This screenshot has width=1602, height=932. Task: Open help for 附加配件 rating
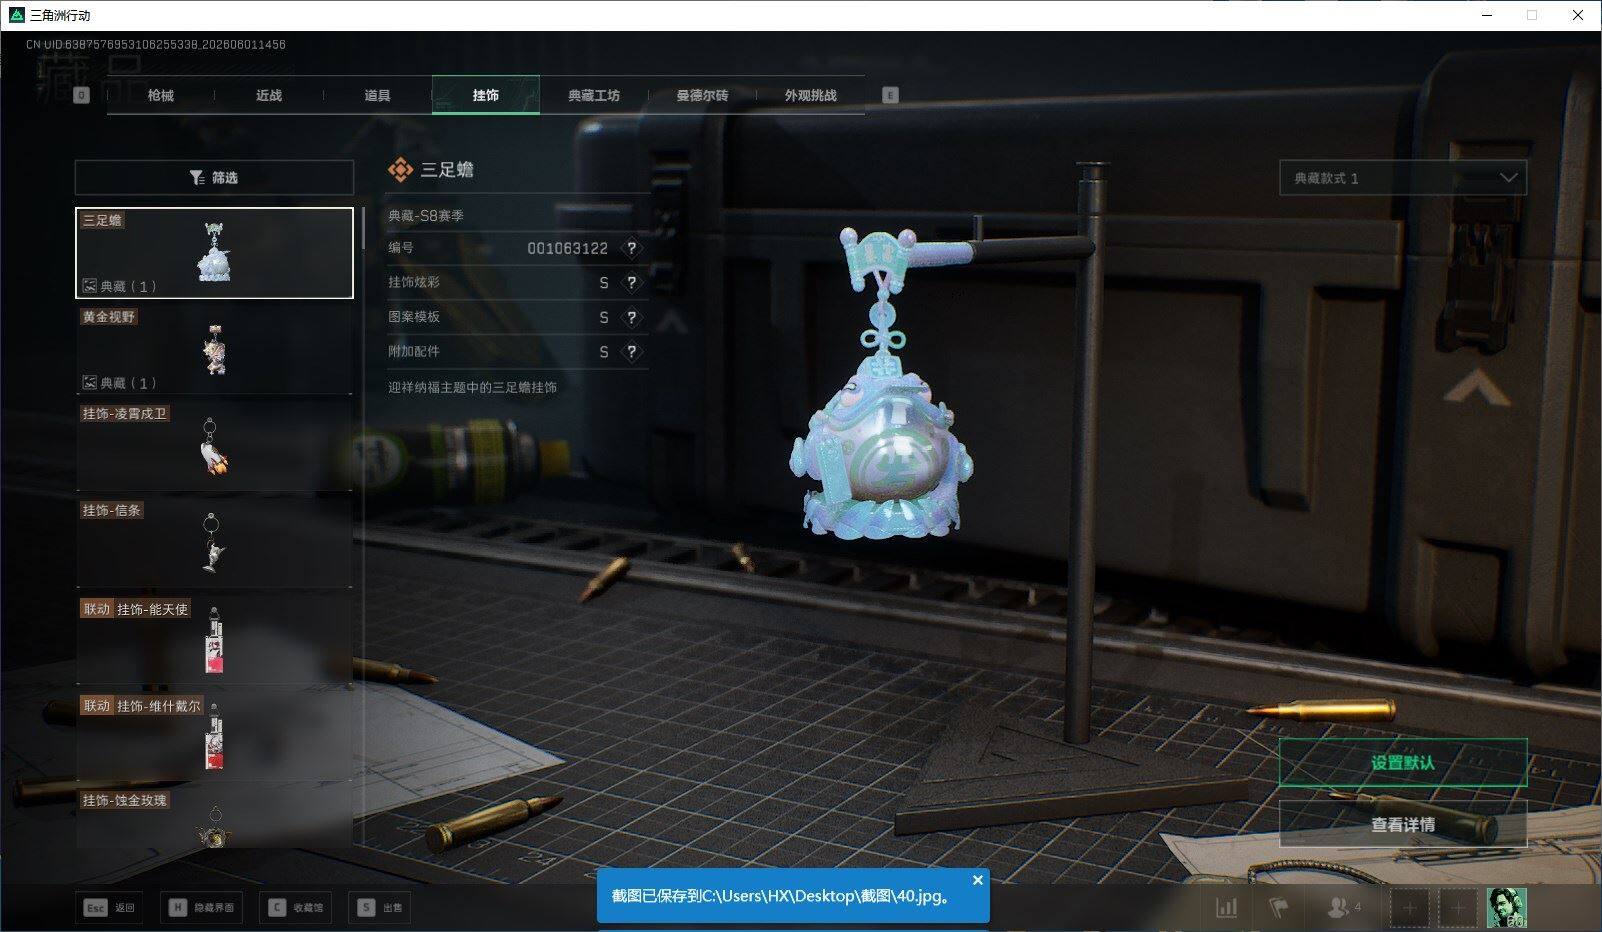pos(631,352)
